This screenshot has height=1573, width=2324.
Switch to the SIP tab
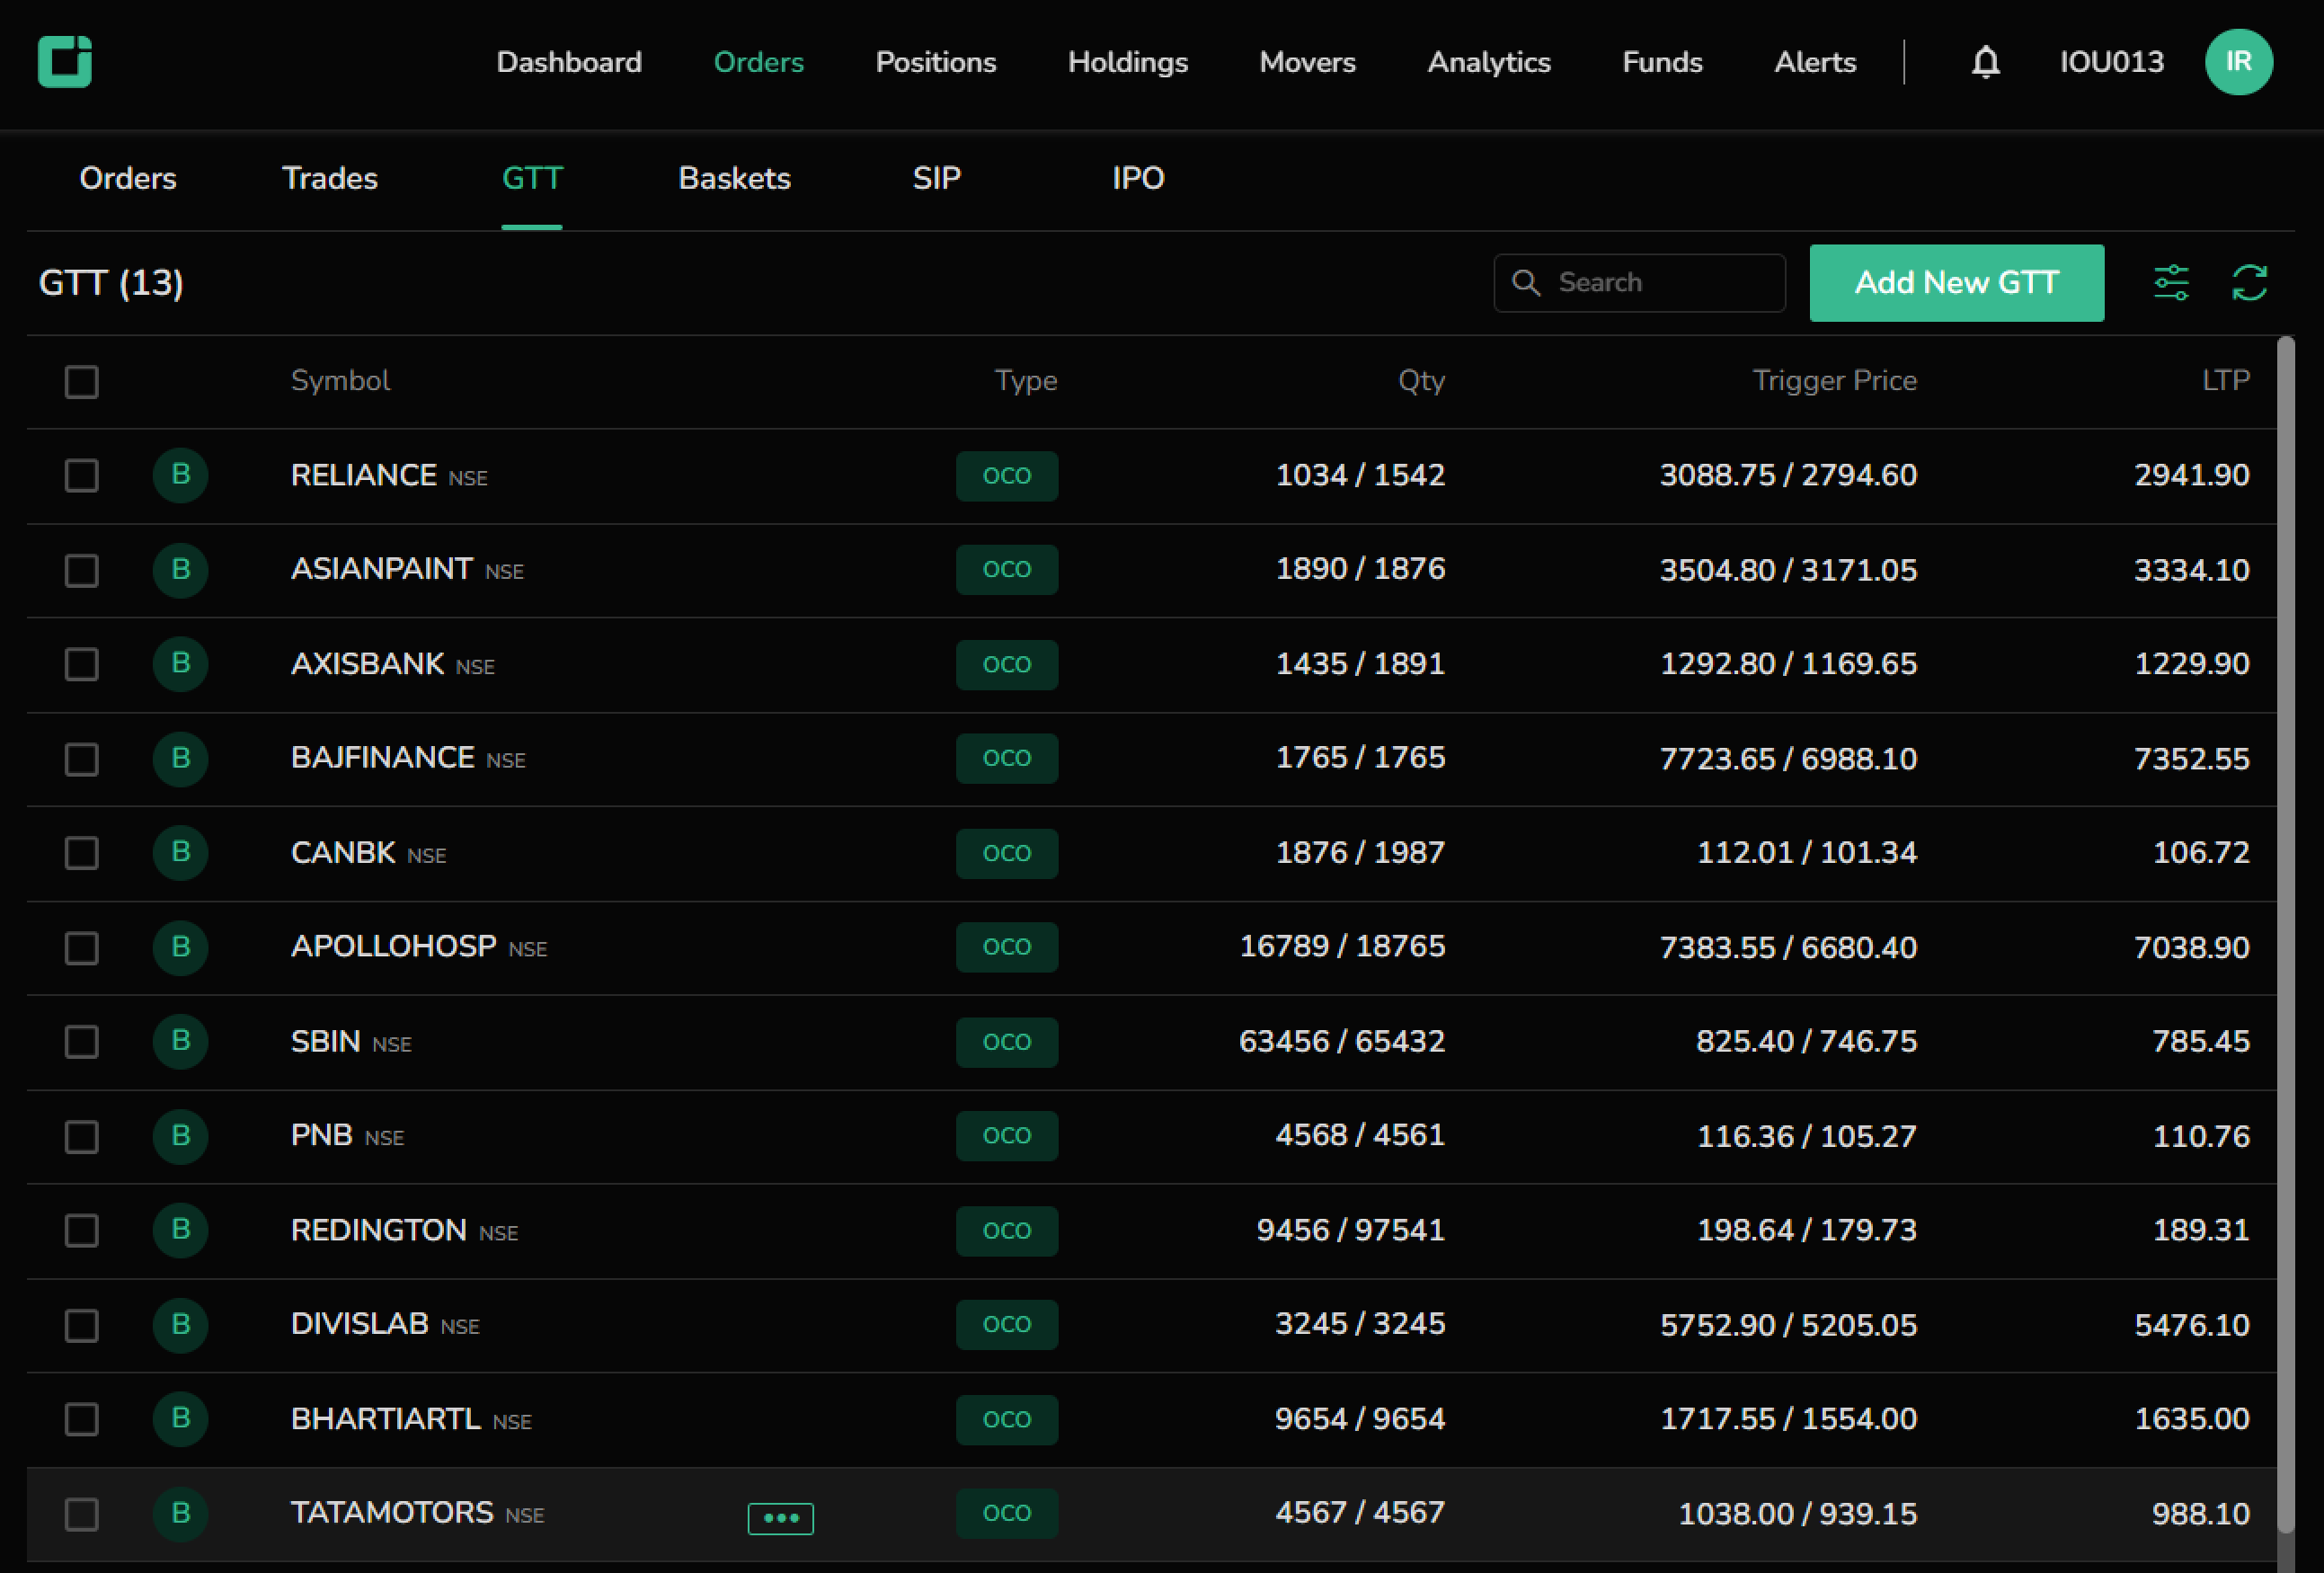pyautogui.click(x=936, y=179)
